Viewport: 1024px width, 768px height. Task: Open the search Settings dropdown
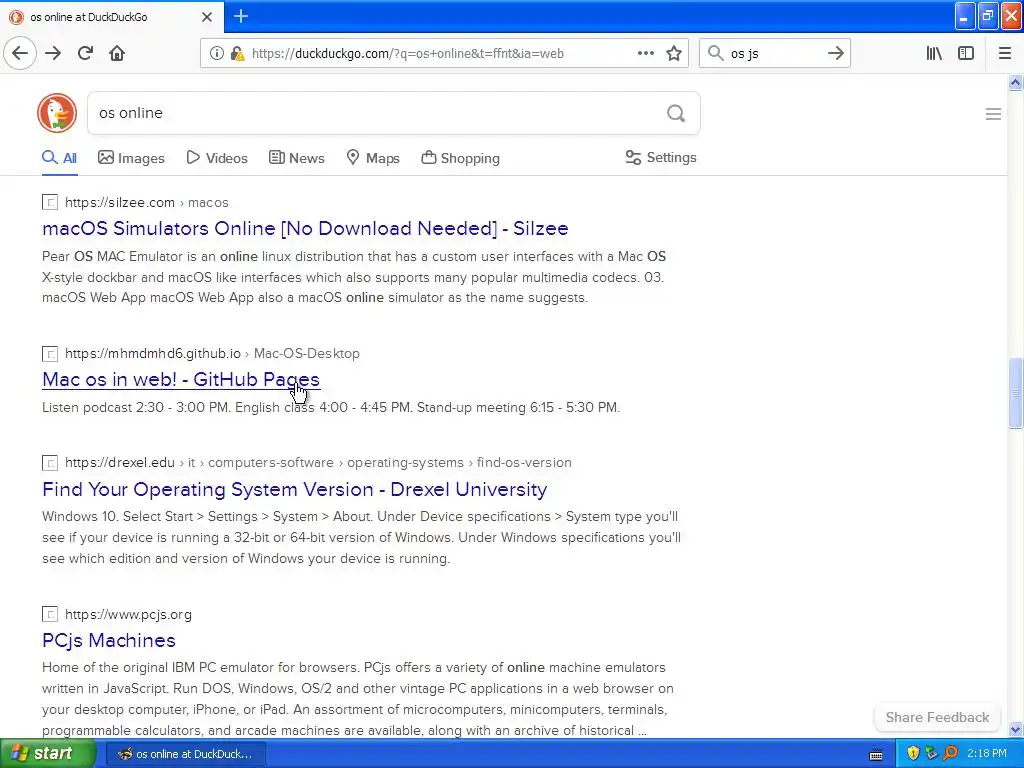(661, 157)
